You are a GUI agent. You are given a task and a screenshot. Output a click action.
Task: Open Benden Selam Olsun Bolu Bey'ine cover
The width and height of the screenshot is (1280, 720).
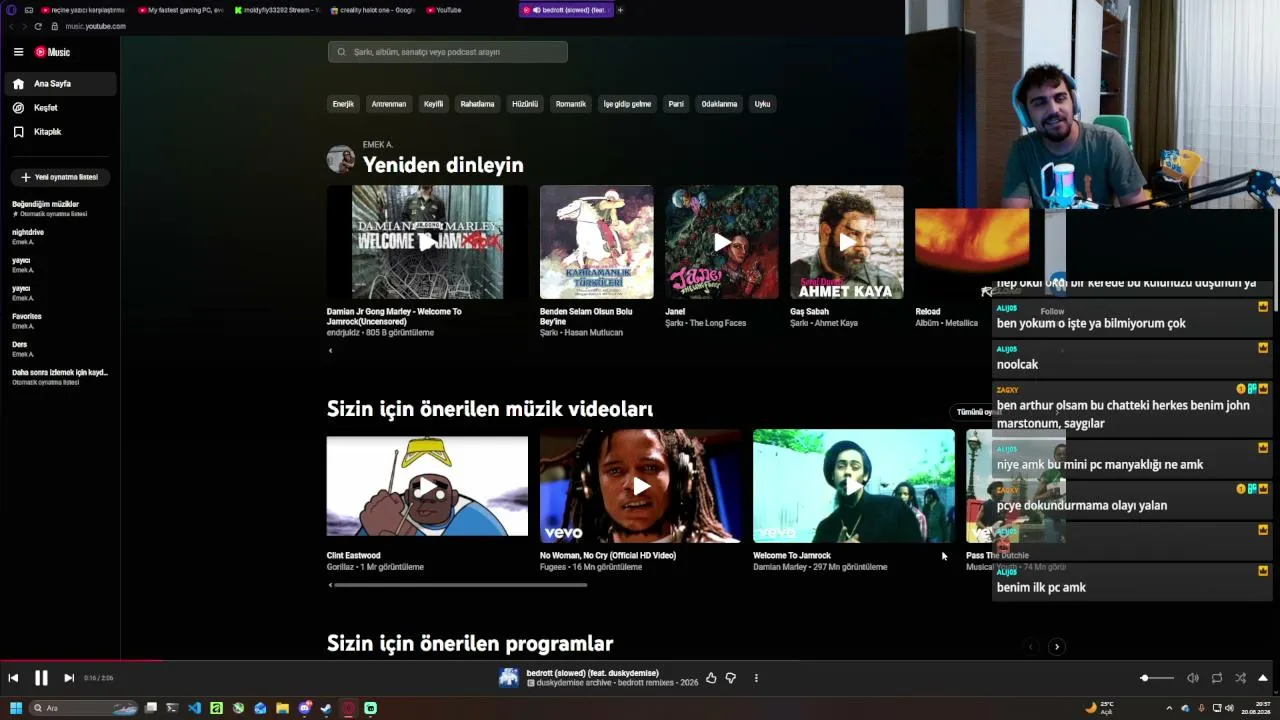coord(597,242)
